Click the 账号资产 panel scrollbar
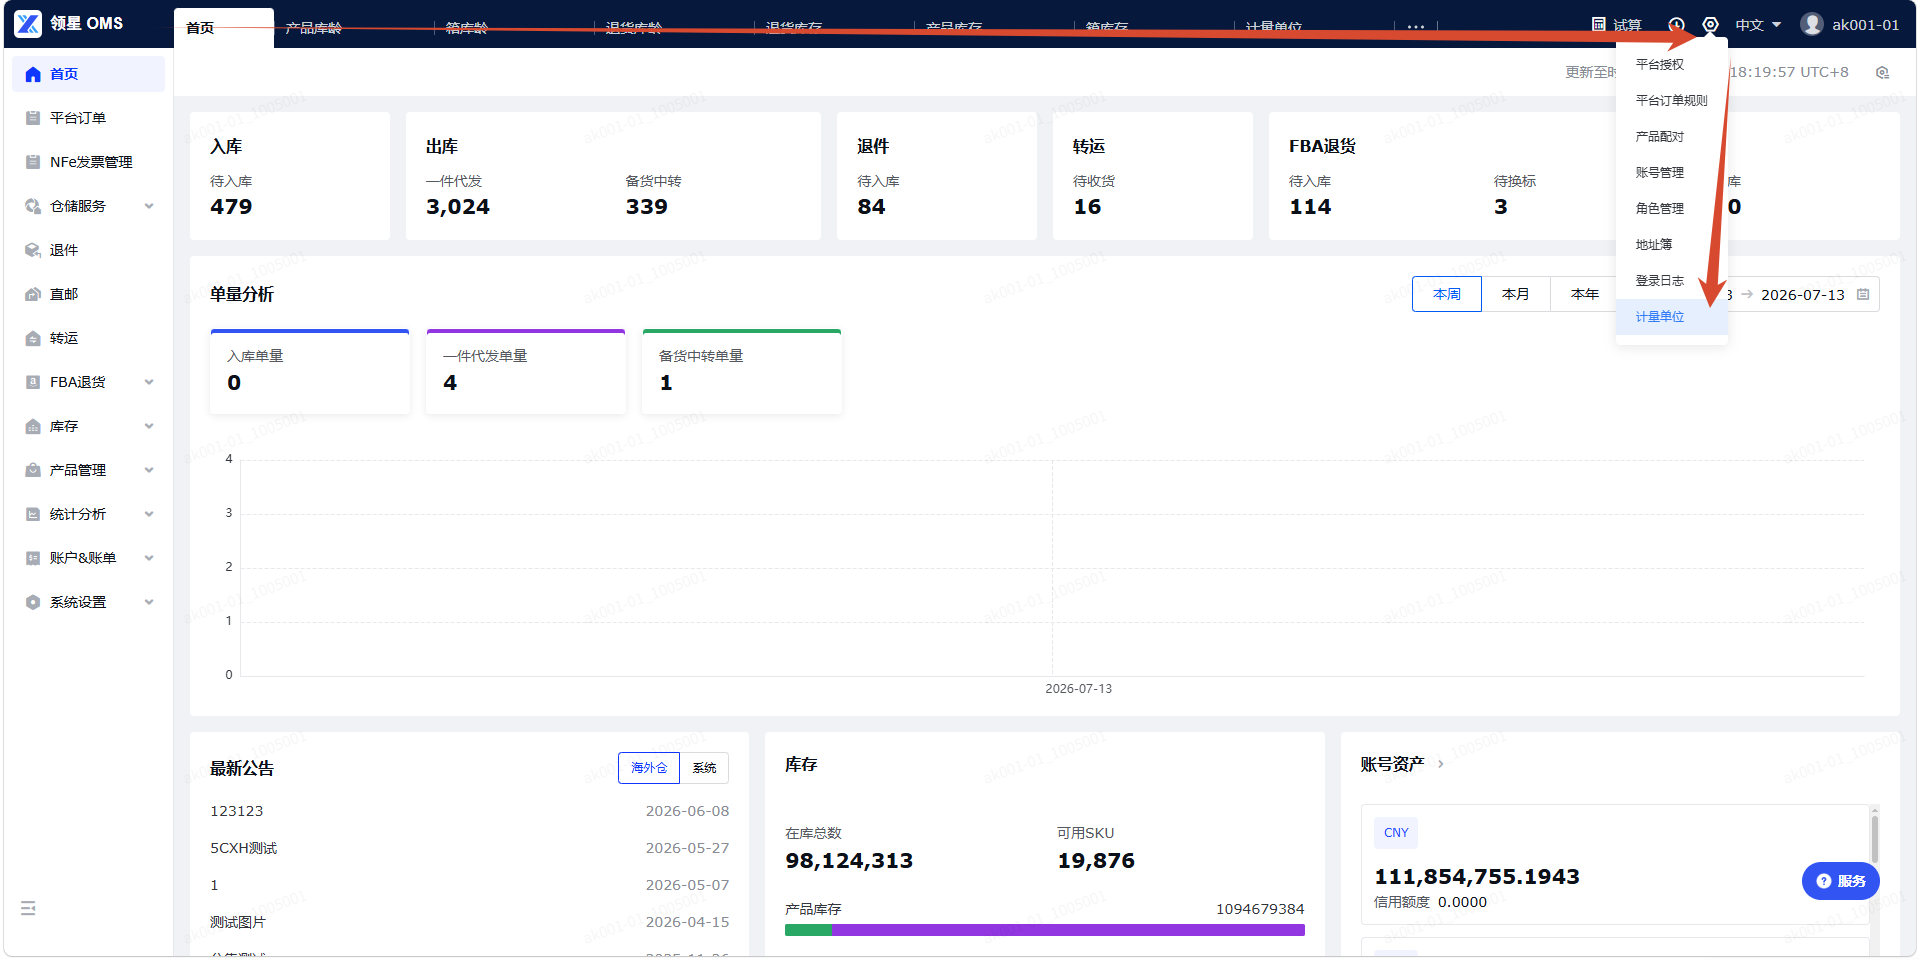Screen dimensions: 1920x960 tap(1875, 838)
